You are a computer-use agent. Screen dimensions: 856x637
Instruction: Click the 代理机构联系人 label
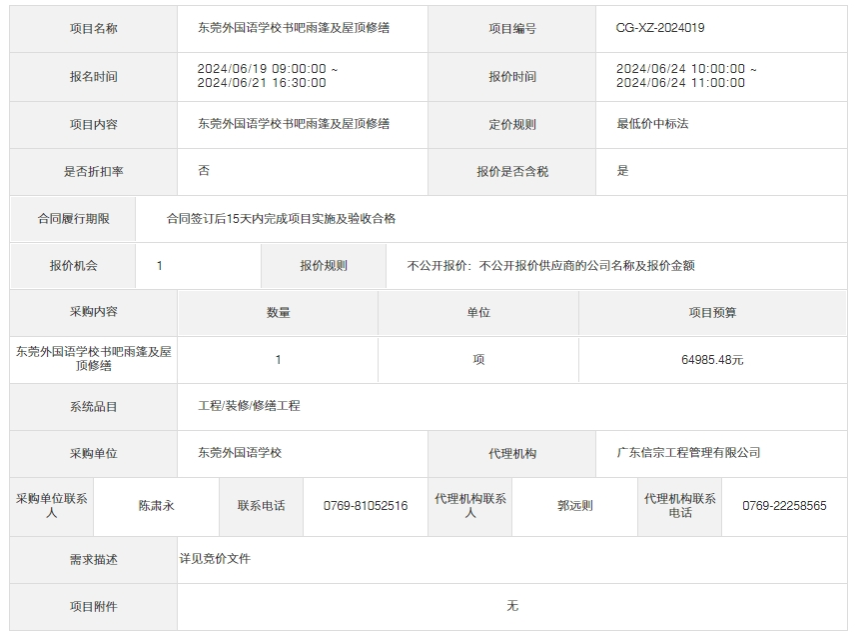point(470,506)
